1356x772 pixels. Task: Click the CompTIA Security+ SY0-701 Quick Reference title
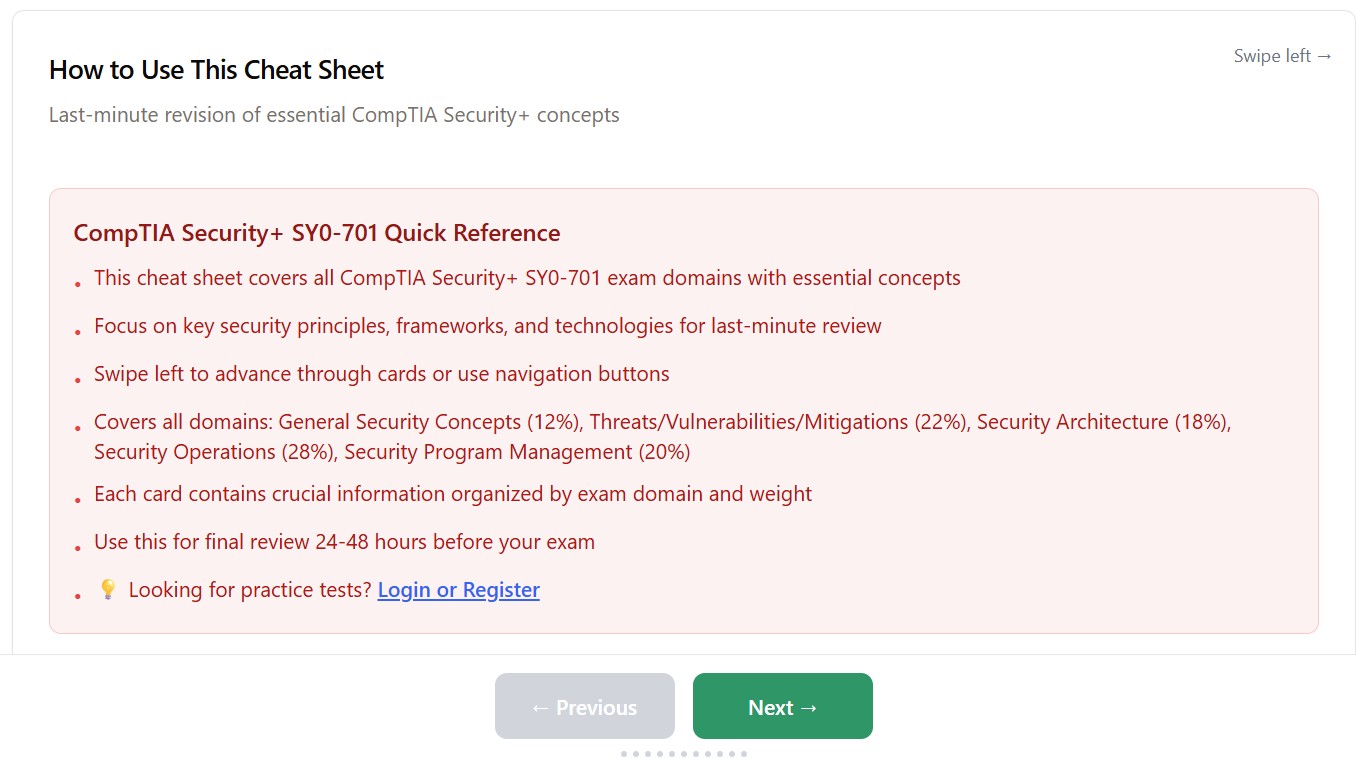316,233
